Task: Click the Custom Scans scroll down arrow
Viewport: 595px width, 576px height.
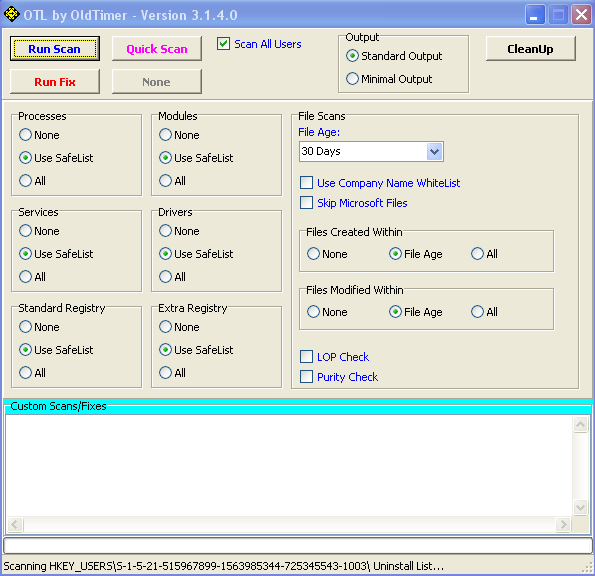Action: coord(581,507)
